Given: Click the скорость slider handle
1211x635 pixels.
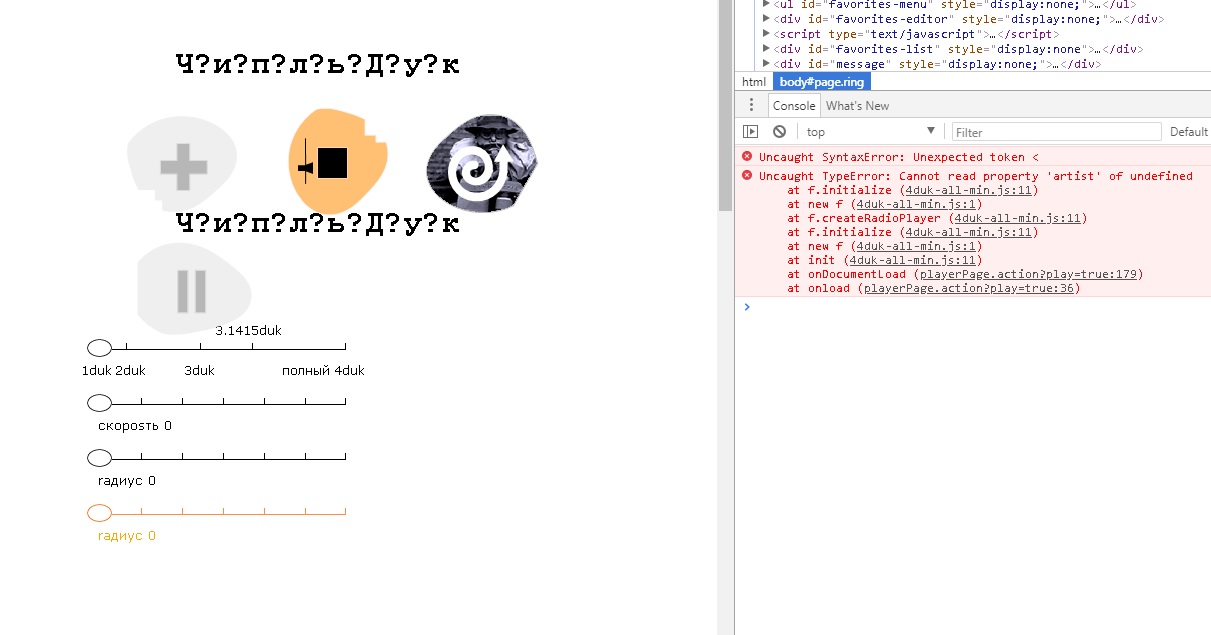Looking at the screenshot, I should (100, 403).
